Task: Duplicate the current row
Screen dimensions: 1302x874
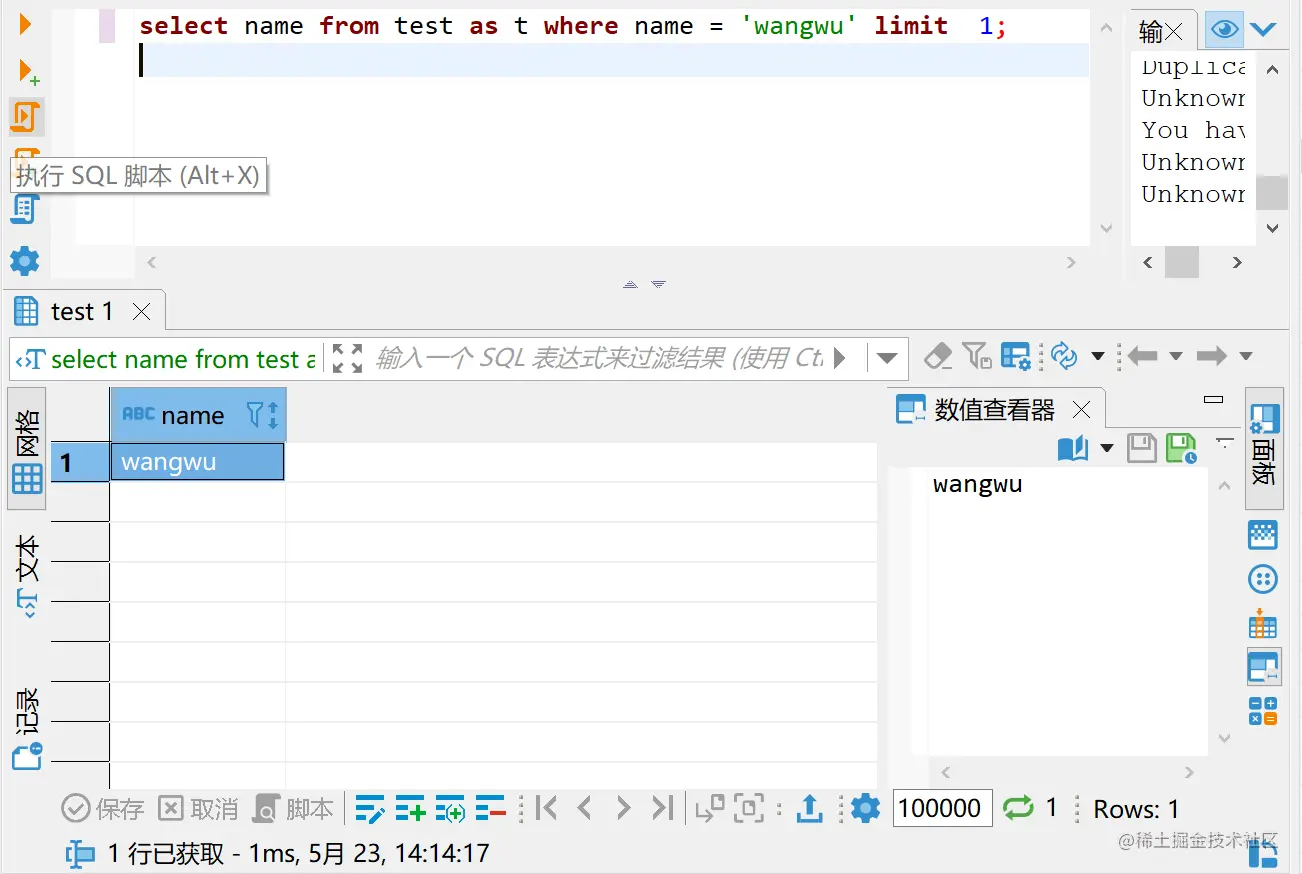Action: click(450, 808)
